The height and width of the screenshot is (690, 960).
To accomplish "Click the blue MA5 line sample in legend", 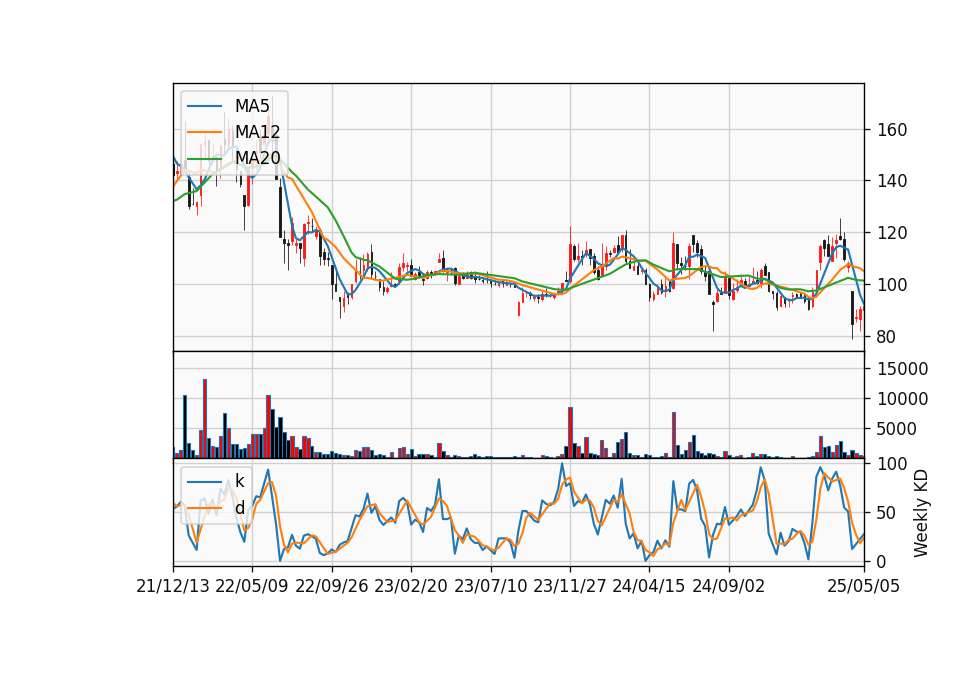I will (x=204, y=106).
